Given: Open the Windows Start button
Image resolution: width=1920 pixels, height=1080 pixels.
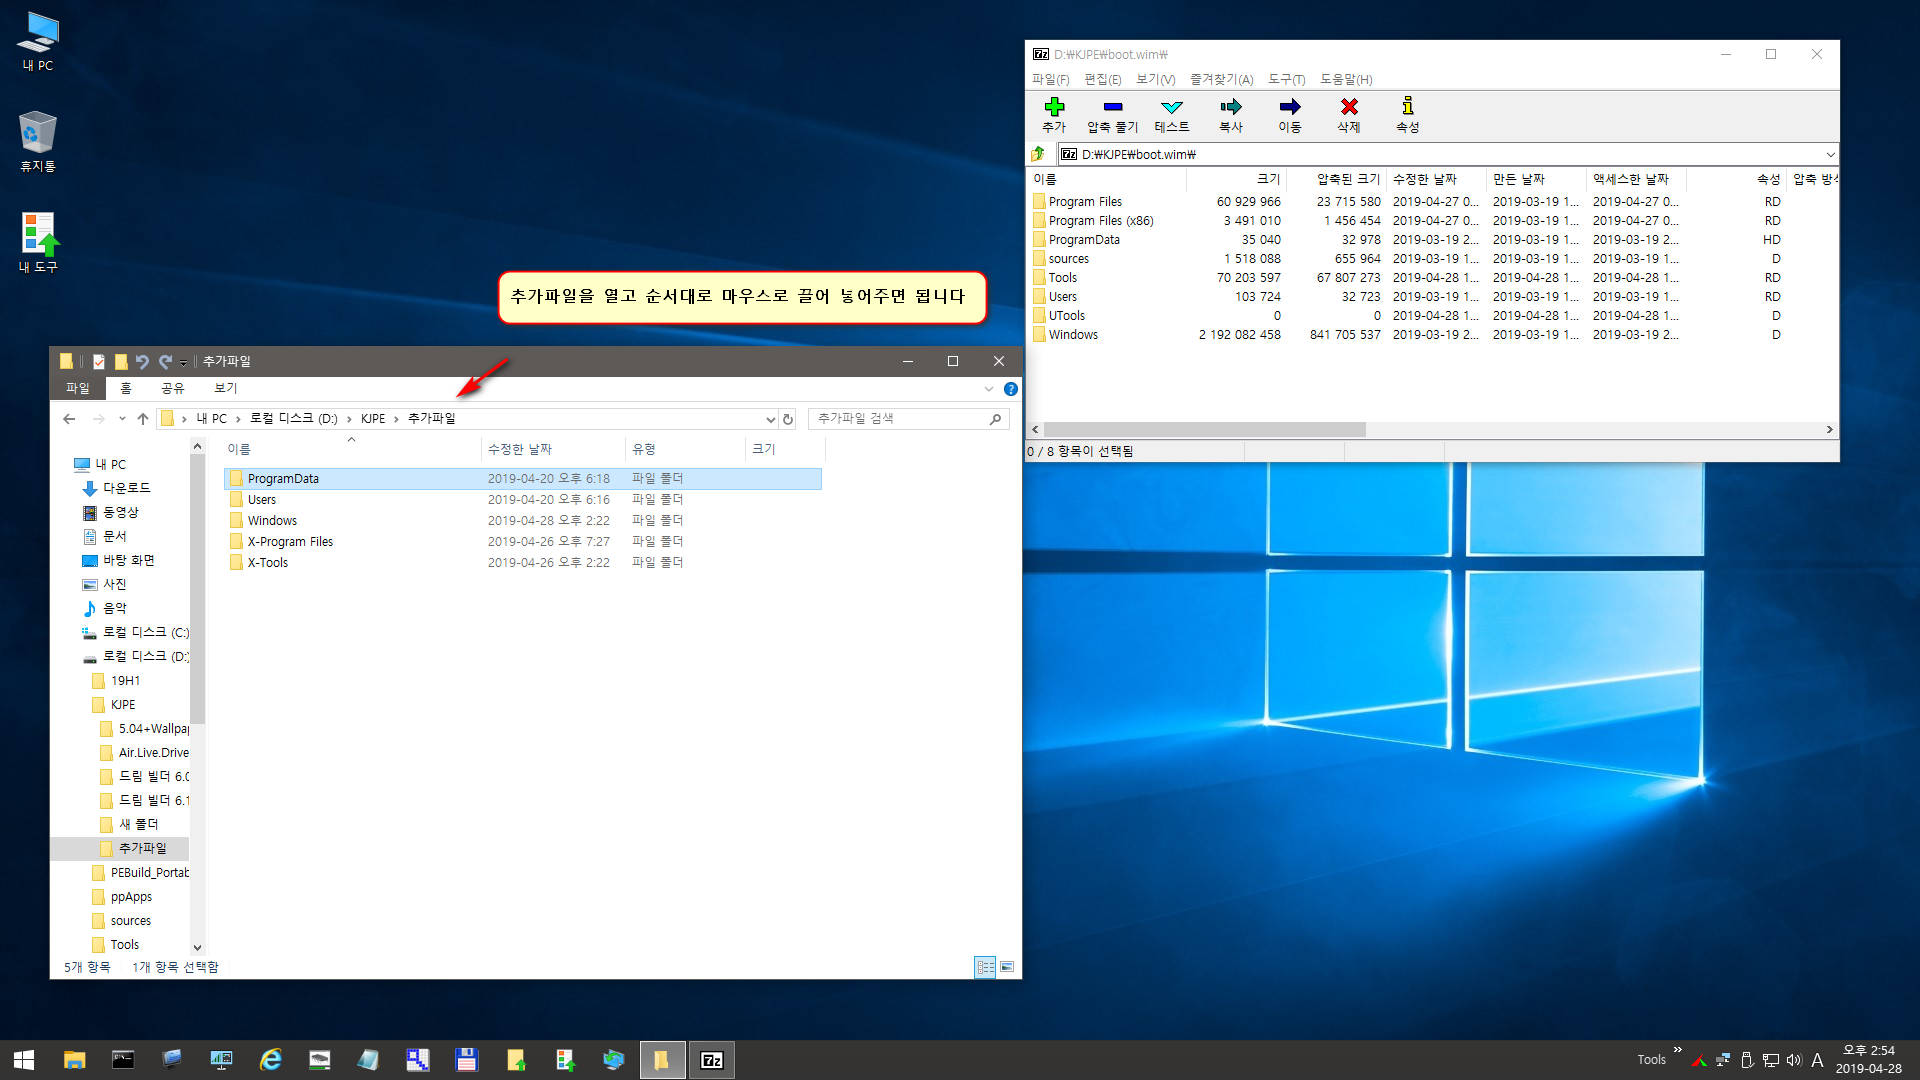Looking at the screenshot, I should coord(24,1060).
